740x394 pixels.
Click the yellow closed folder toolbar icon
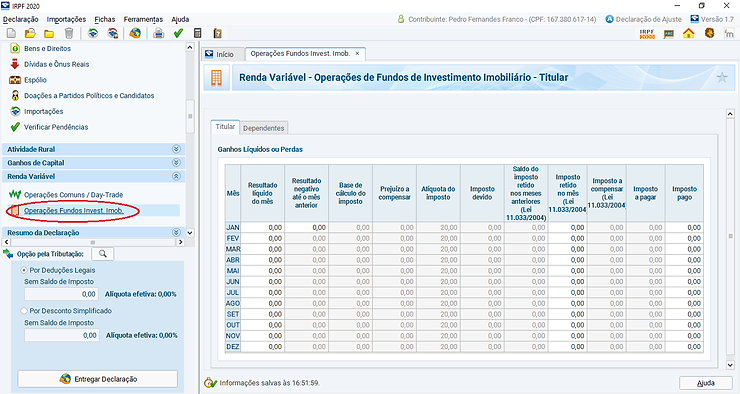click(49, 34)
